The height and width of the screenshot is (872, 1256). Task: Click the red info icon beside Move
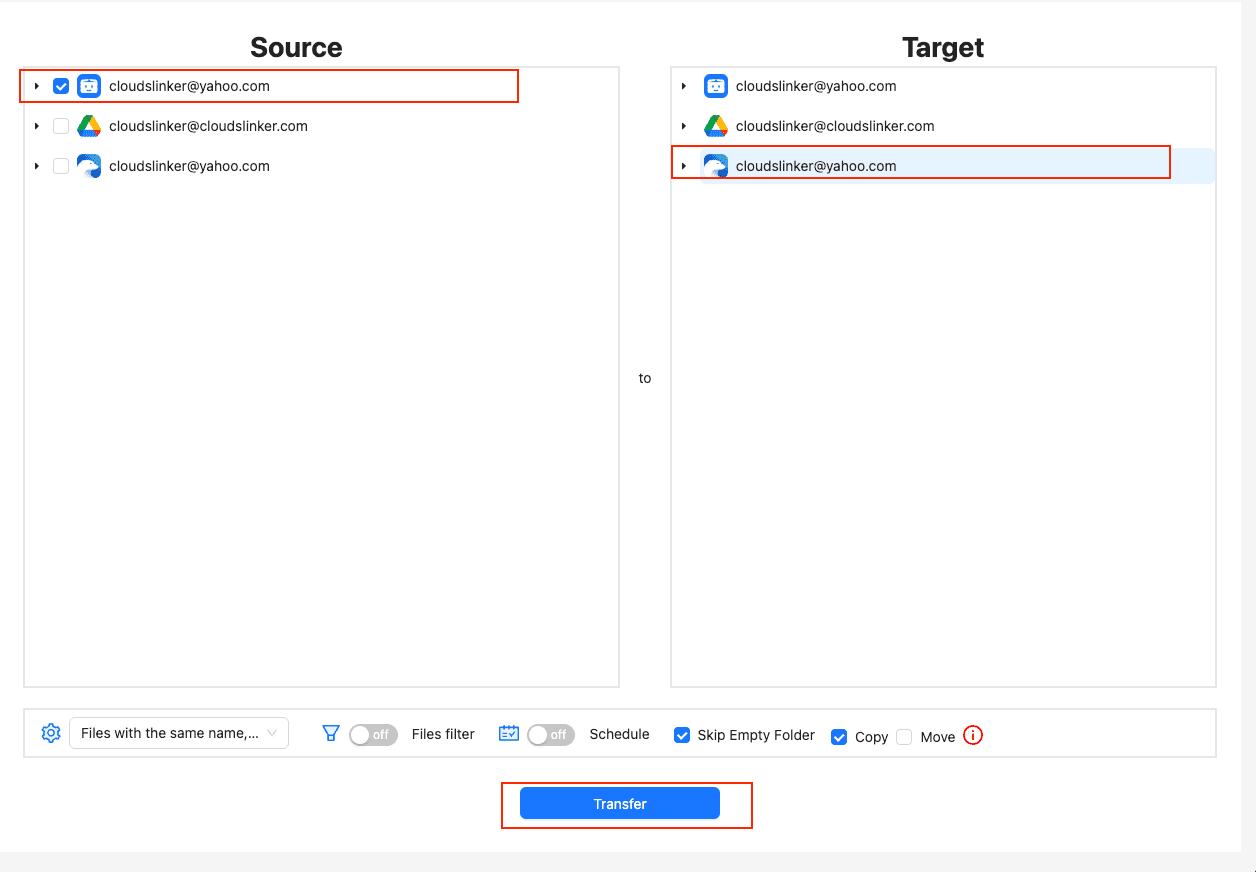973,736
